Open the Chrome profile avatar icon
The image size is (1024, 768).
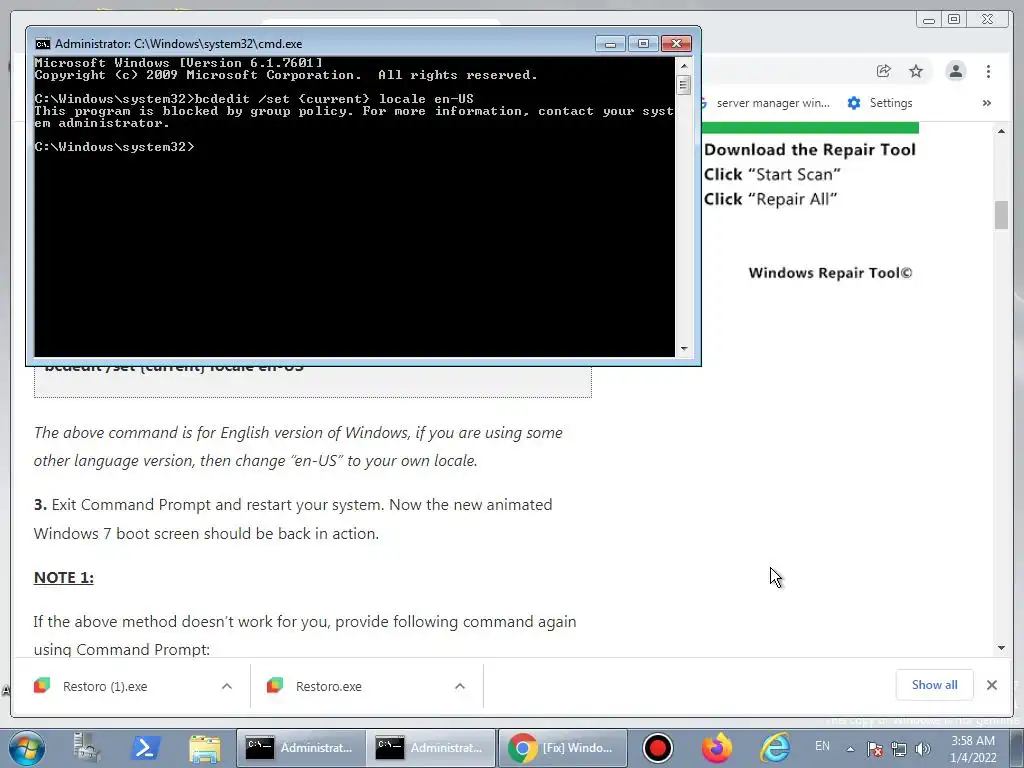click(955, 71)
